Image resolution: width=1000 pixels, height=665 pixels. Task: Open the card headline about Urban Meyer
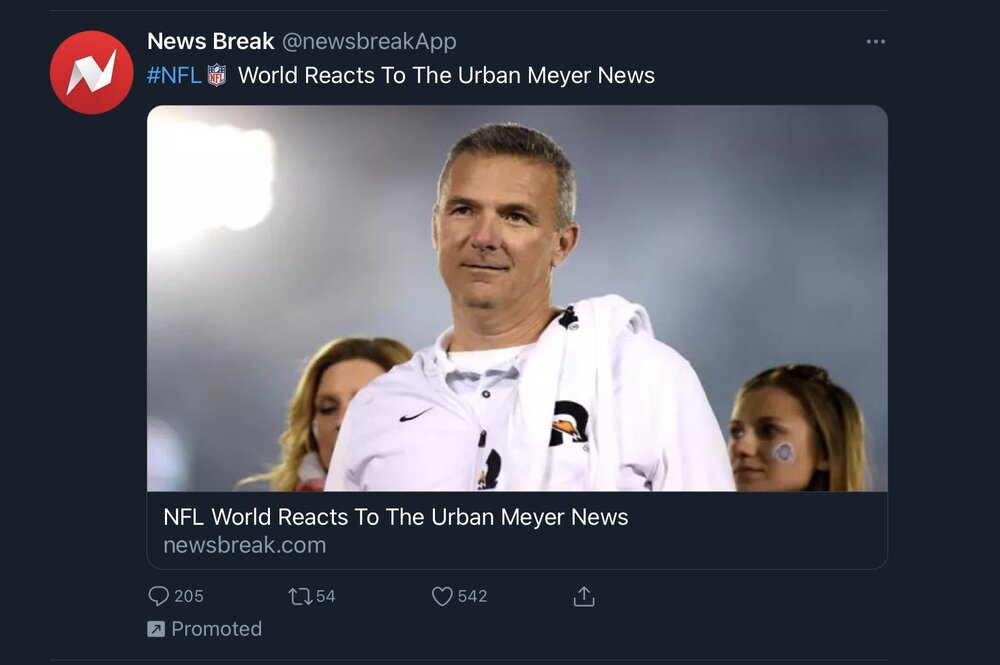395,517
